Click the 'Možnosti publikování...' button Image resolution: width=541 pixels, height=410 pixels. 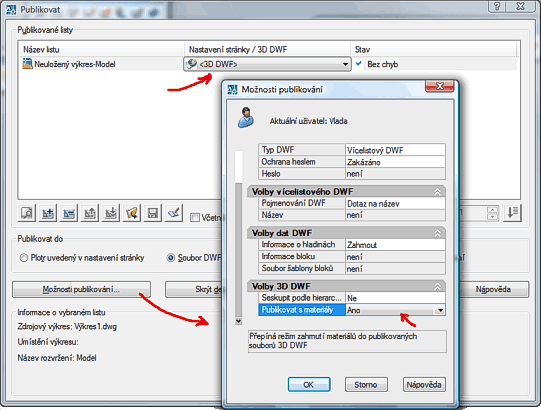point(81,289)
